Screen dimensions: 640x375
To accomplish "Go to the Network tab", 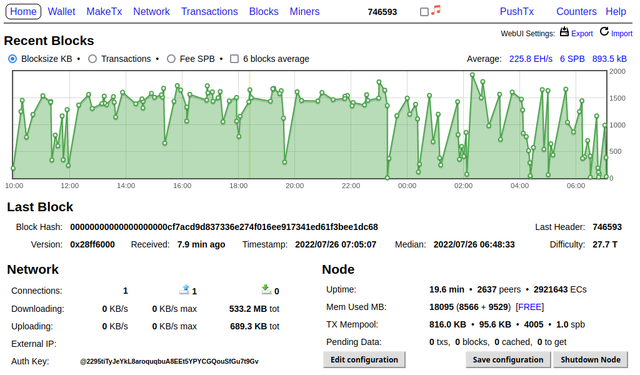I will (151, 11).
